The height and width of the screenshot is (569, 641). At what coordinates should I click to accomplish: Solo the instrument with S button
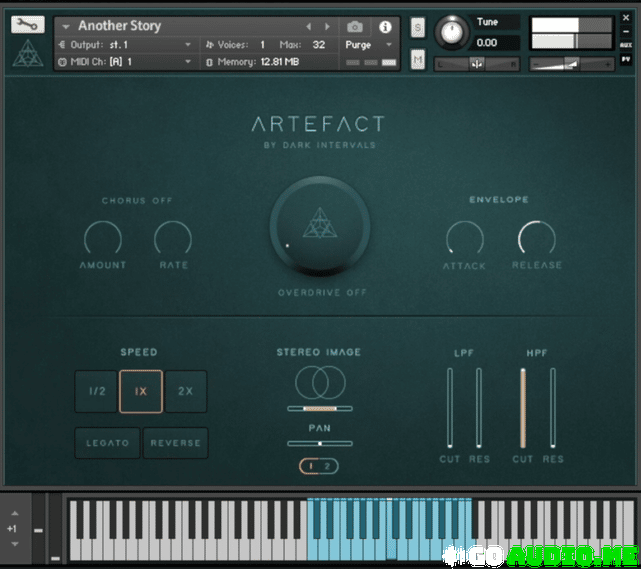pyautogui.click(x=417, y=27)
